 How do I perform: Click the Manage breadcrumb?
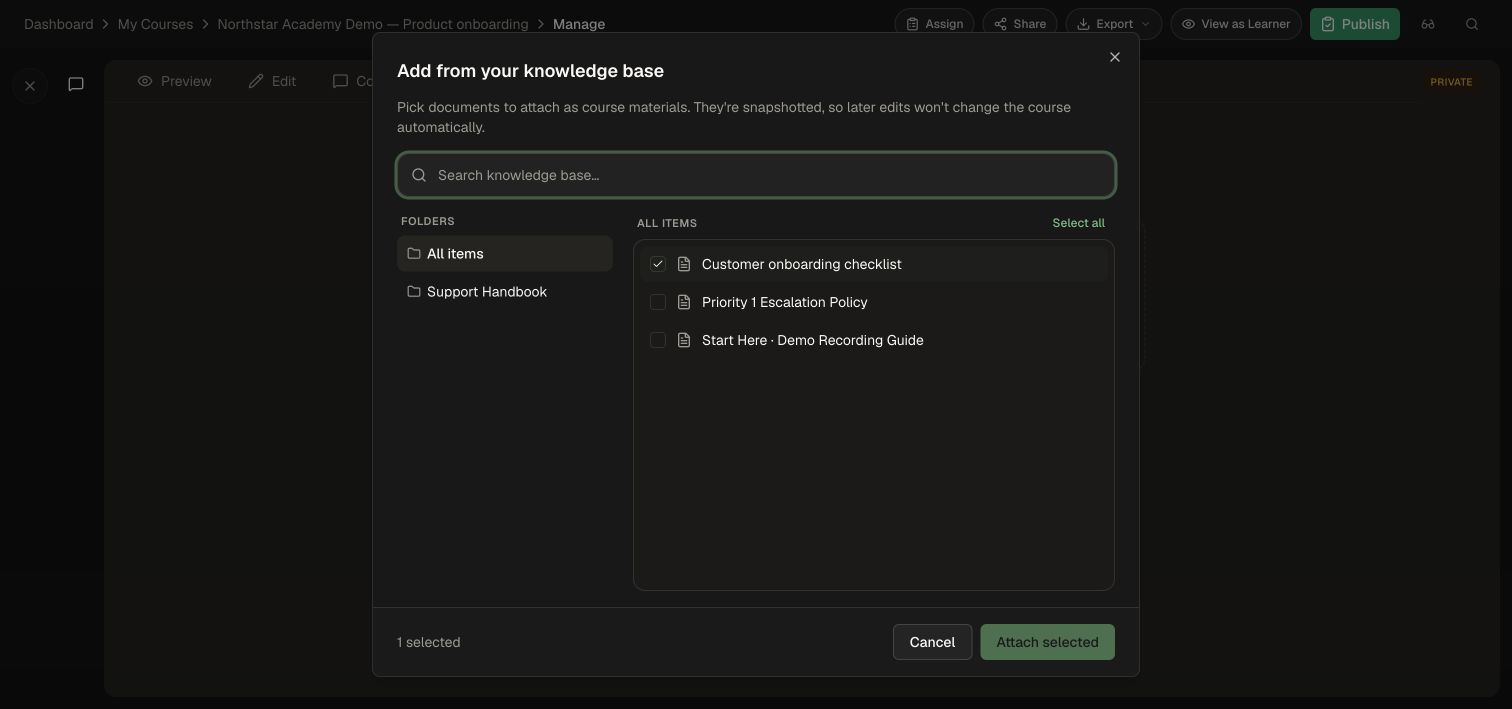[579, 24]
